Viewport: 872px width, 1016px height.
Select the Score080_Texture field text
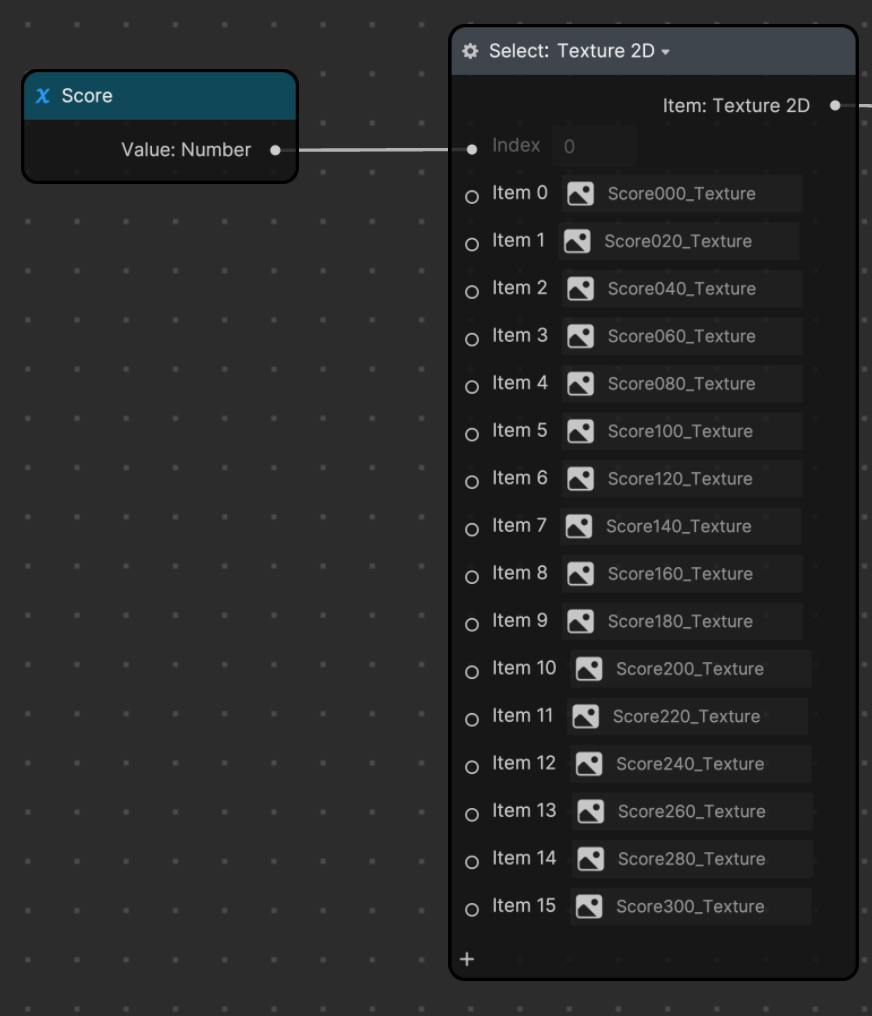click(x=682, y=384)
